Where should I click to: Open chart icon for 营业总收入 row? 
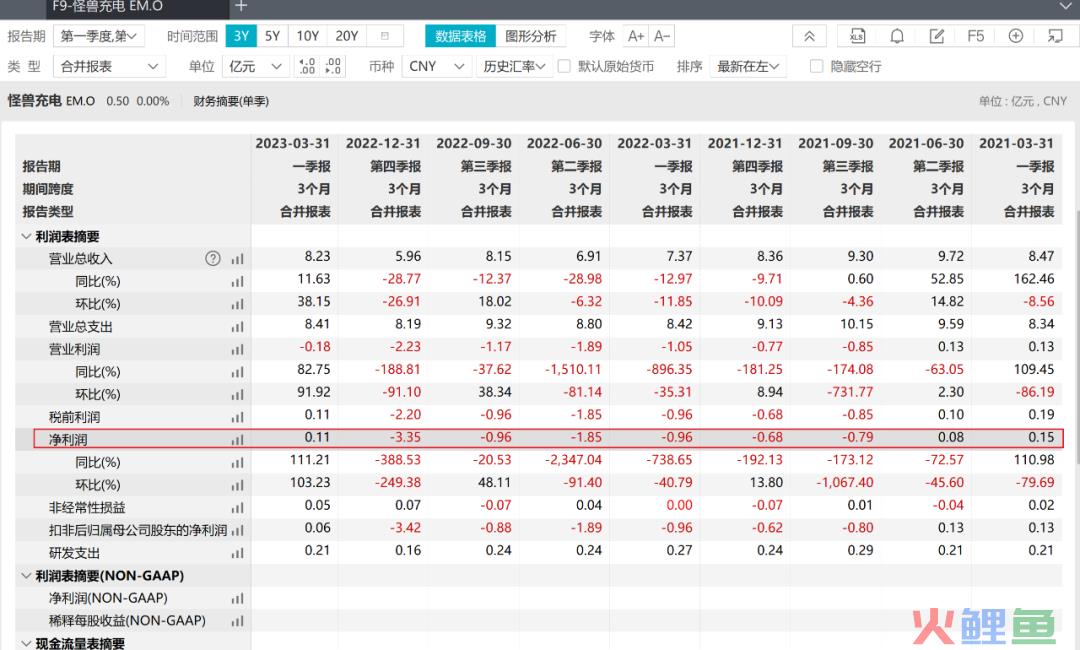pos(238,259)
